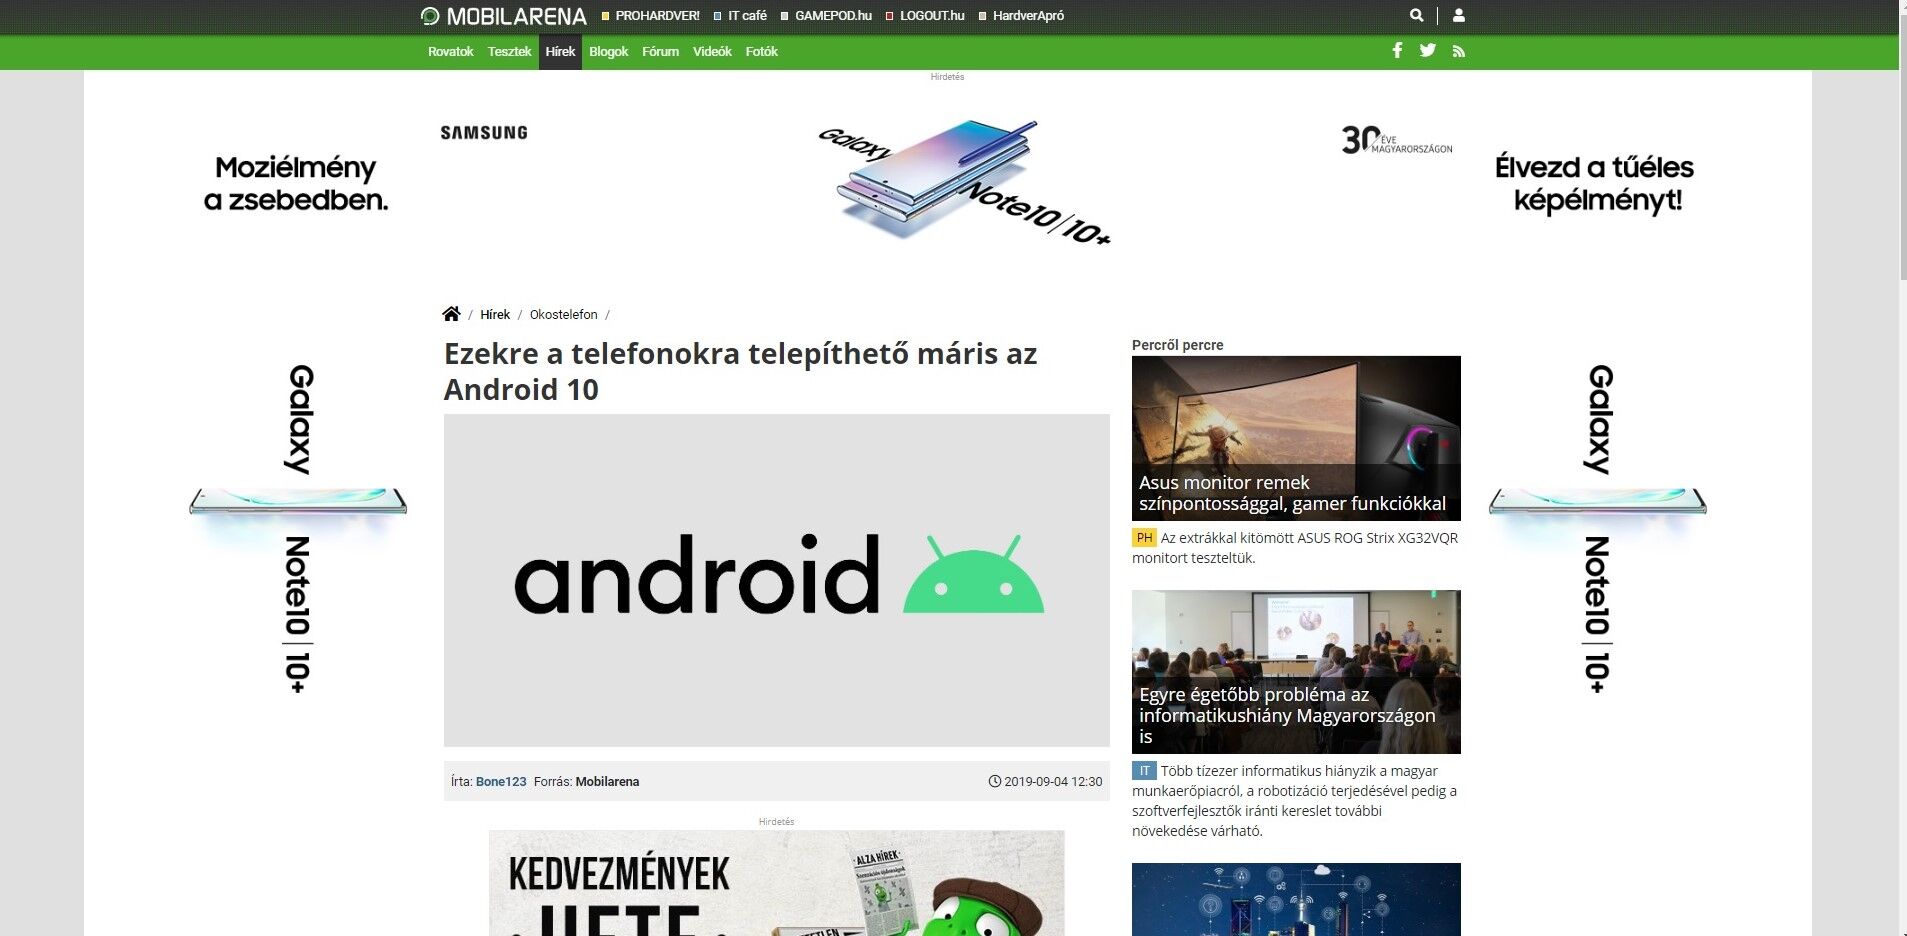Screen dimensions: 1907x936
Task: Open the third sidebar article thumbnail with network graphic
Action: click(1296, 899)
